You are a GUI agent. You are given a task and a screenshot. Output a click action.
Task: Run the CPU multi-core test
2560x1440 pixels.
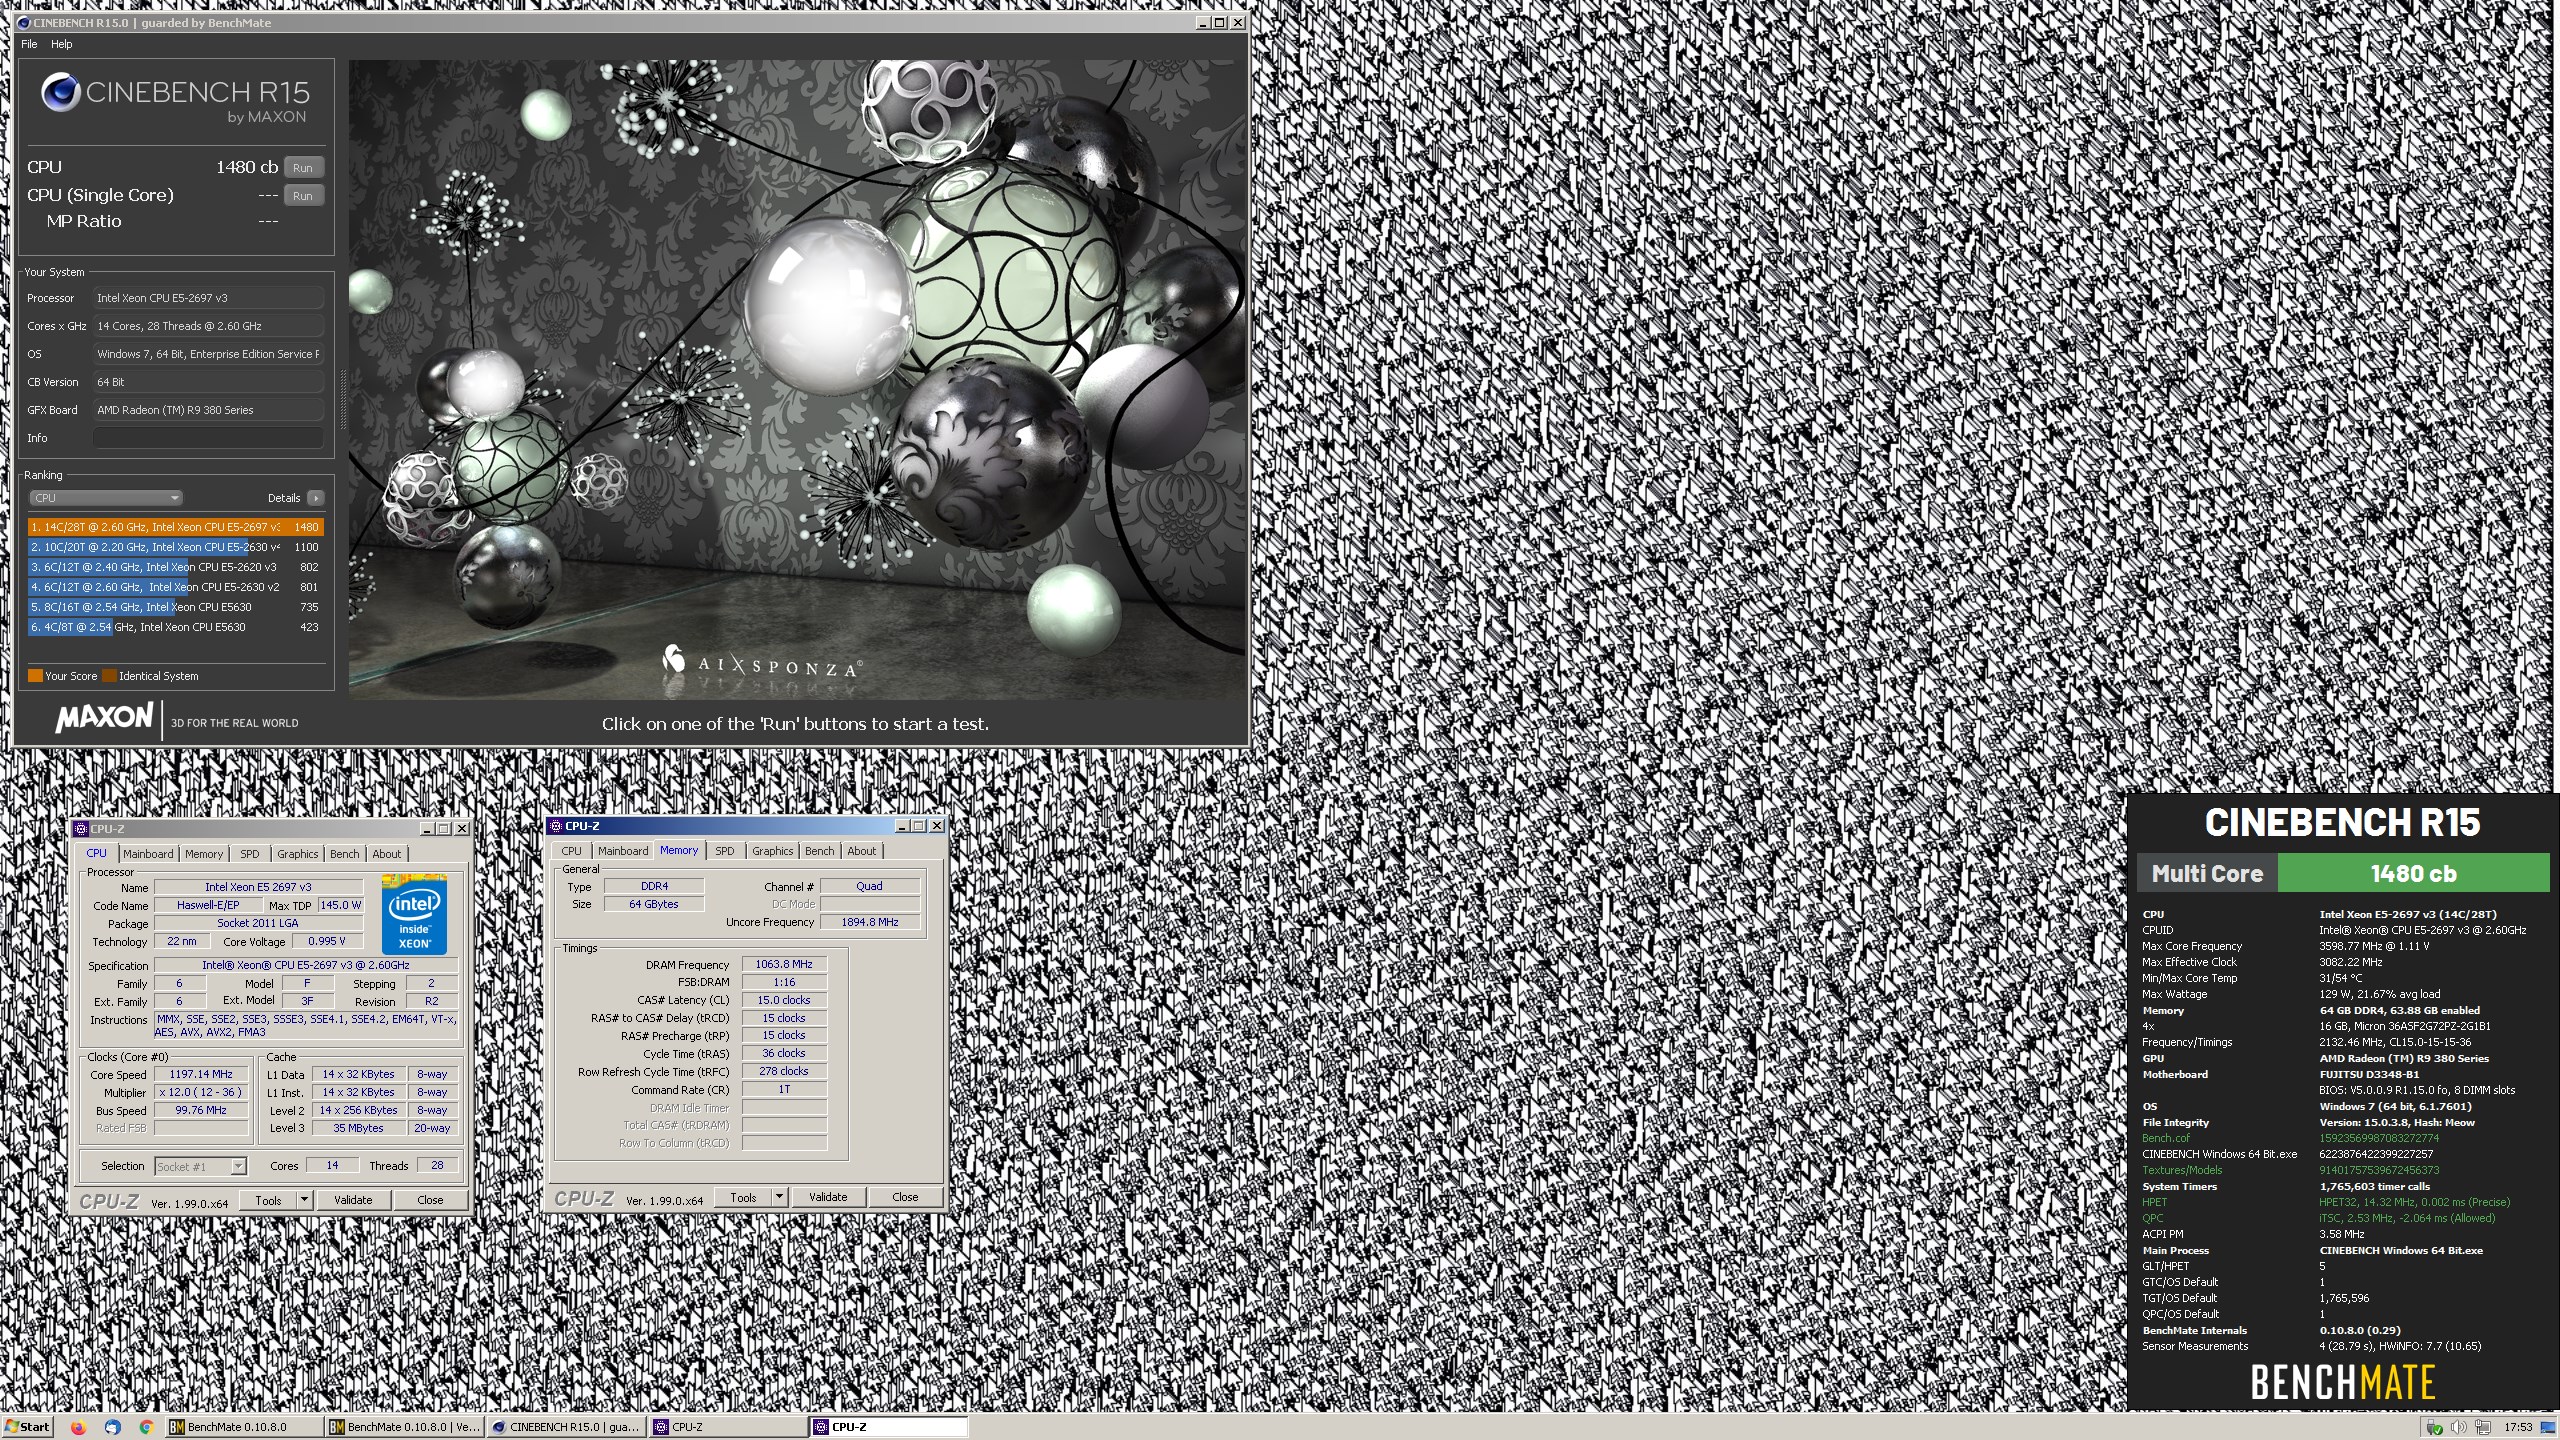point(303,168)
